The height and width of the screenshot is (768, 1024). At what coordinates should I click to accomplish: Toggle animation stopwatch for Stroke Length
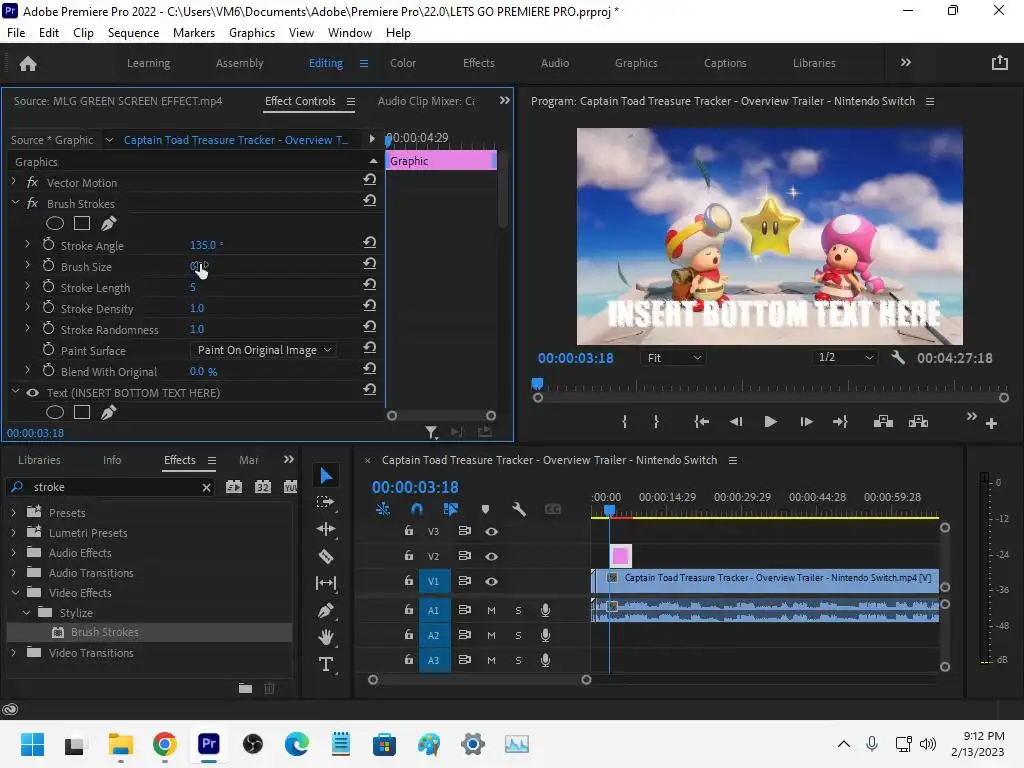[x=48, y=287]
